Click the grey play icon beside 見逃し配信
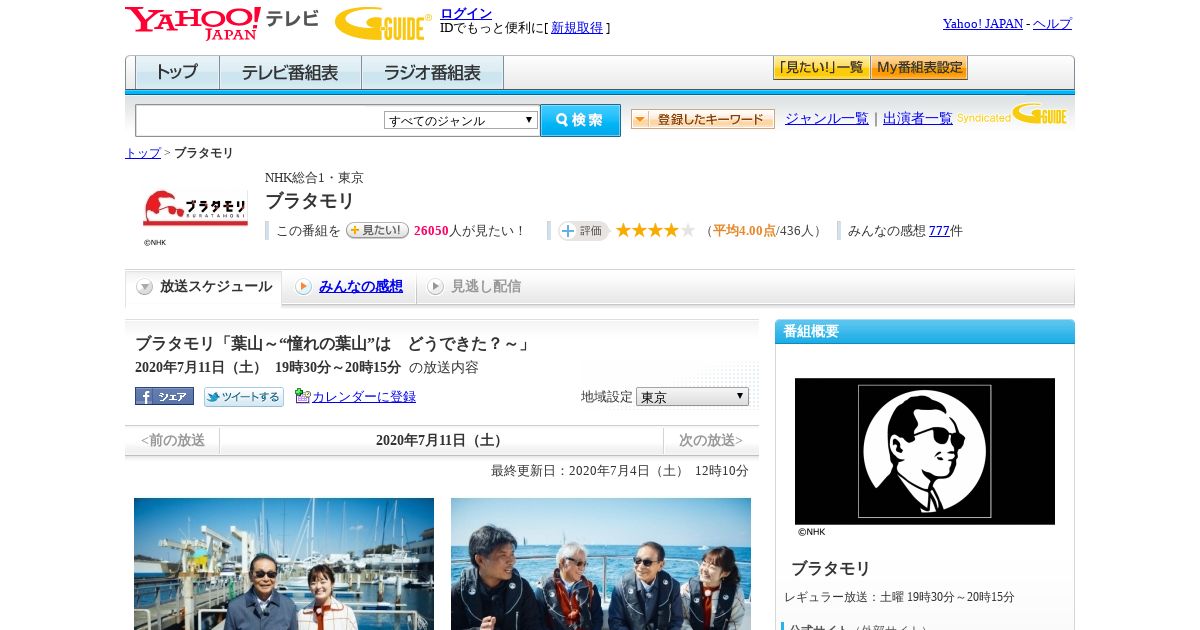Image resolution: width=1200 pixels, height=630 pixels. click(x=435, y=287)
